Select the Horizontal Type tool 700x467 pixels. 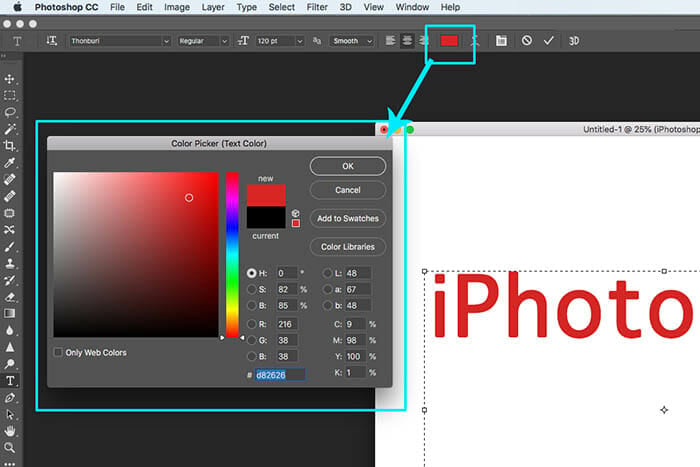(x=9, y=381)
